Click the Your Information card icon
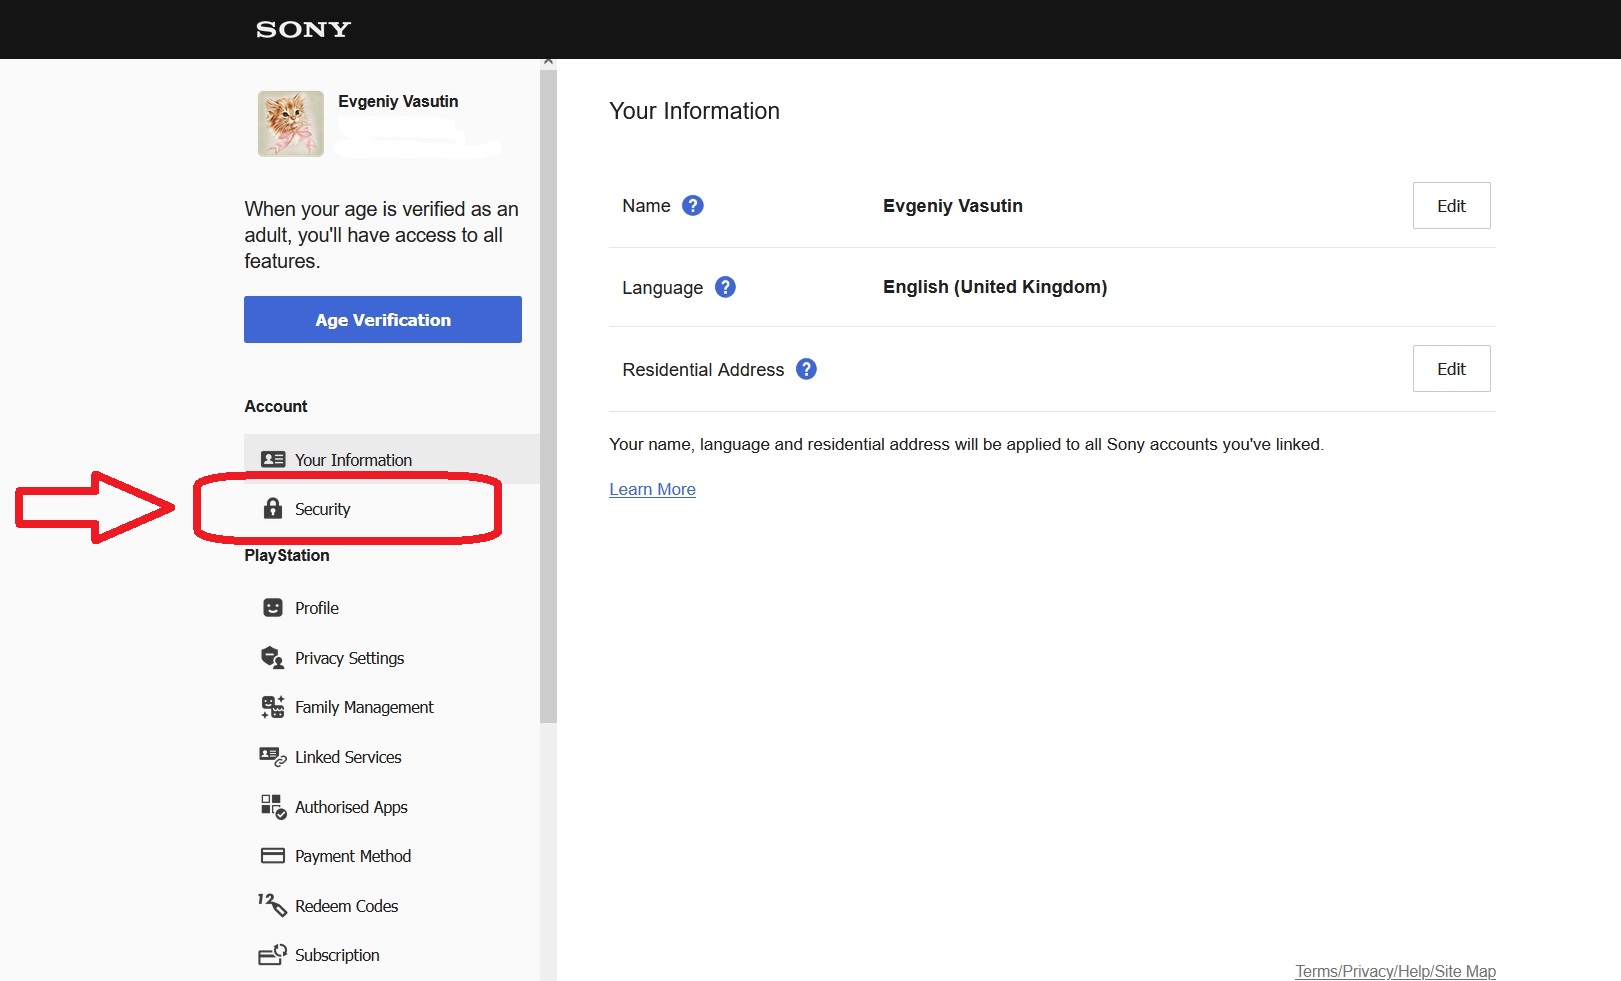The height and width of the screenshot is (981, 1621). pos(273,459)
